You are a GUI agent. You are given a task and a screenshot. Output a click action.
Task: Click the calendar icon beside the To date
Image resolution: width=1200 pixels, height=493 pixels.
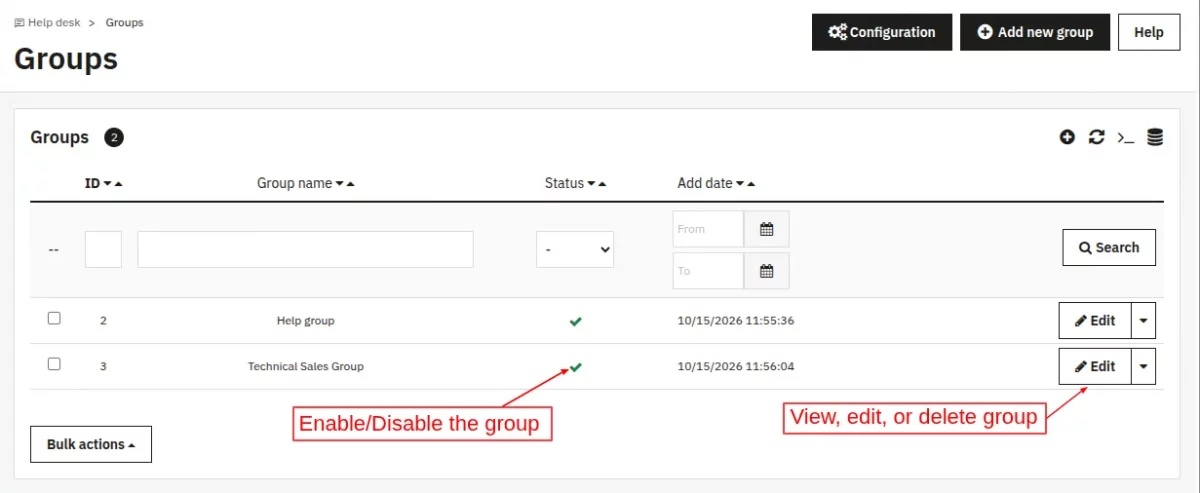tap(767, 270)
